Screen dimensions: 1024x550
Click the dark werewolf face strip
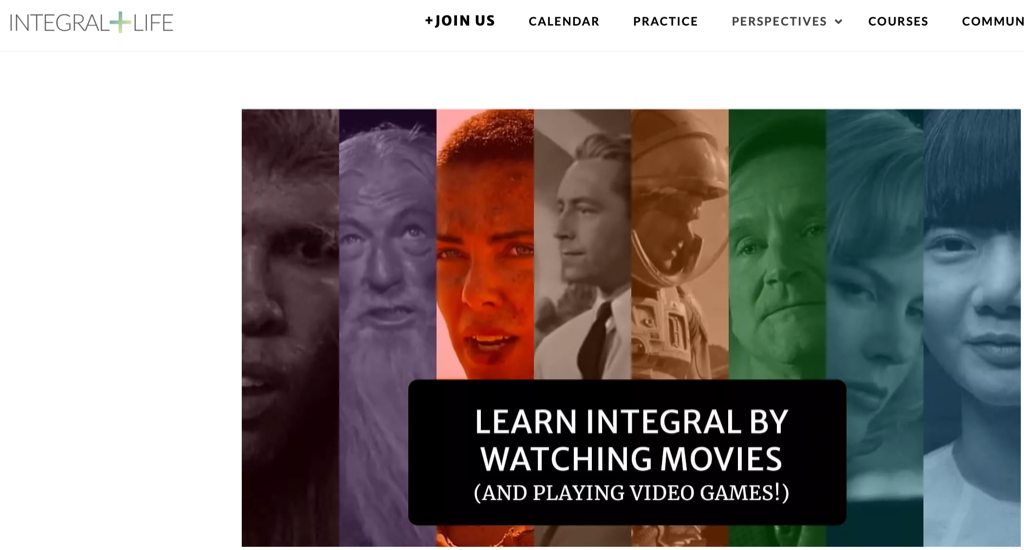coord(290,327)
